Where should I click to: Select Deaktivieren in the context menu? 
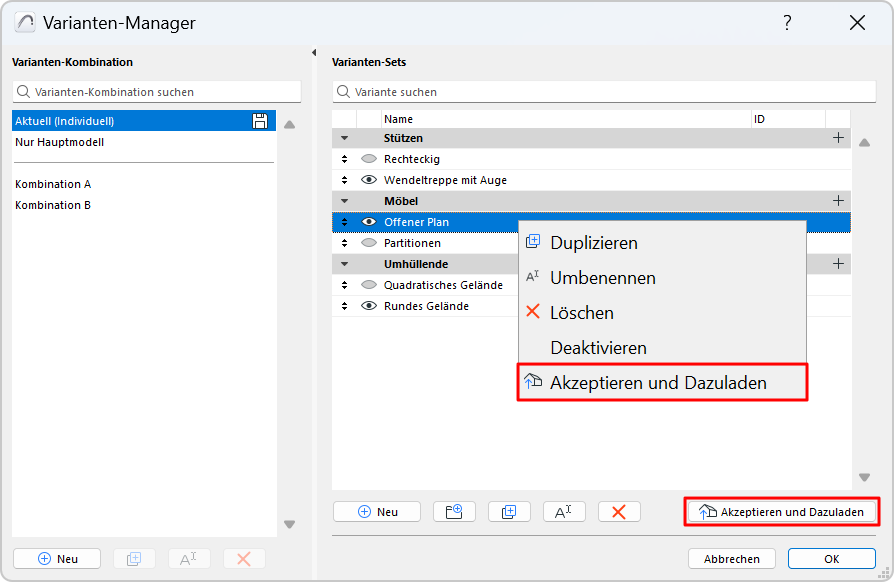click(x=598, y=348)
